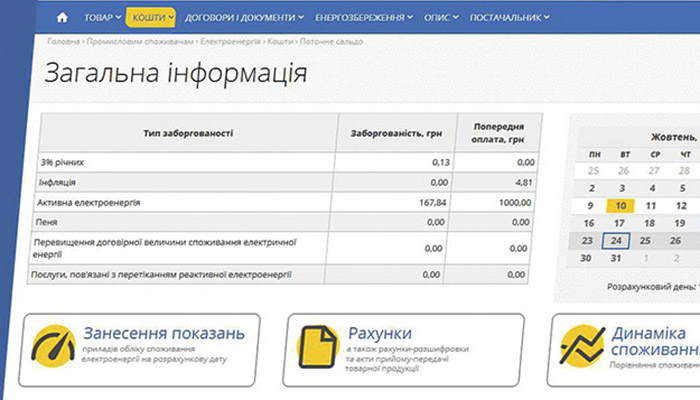The height and width of the screenshot is (400, 700).
Task: Open the ЕНЕРГОЗБЕРЕЖЕННЯ menu
Action: pyautogui.click(x=364, y=17)
